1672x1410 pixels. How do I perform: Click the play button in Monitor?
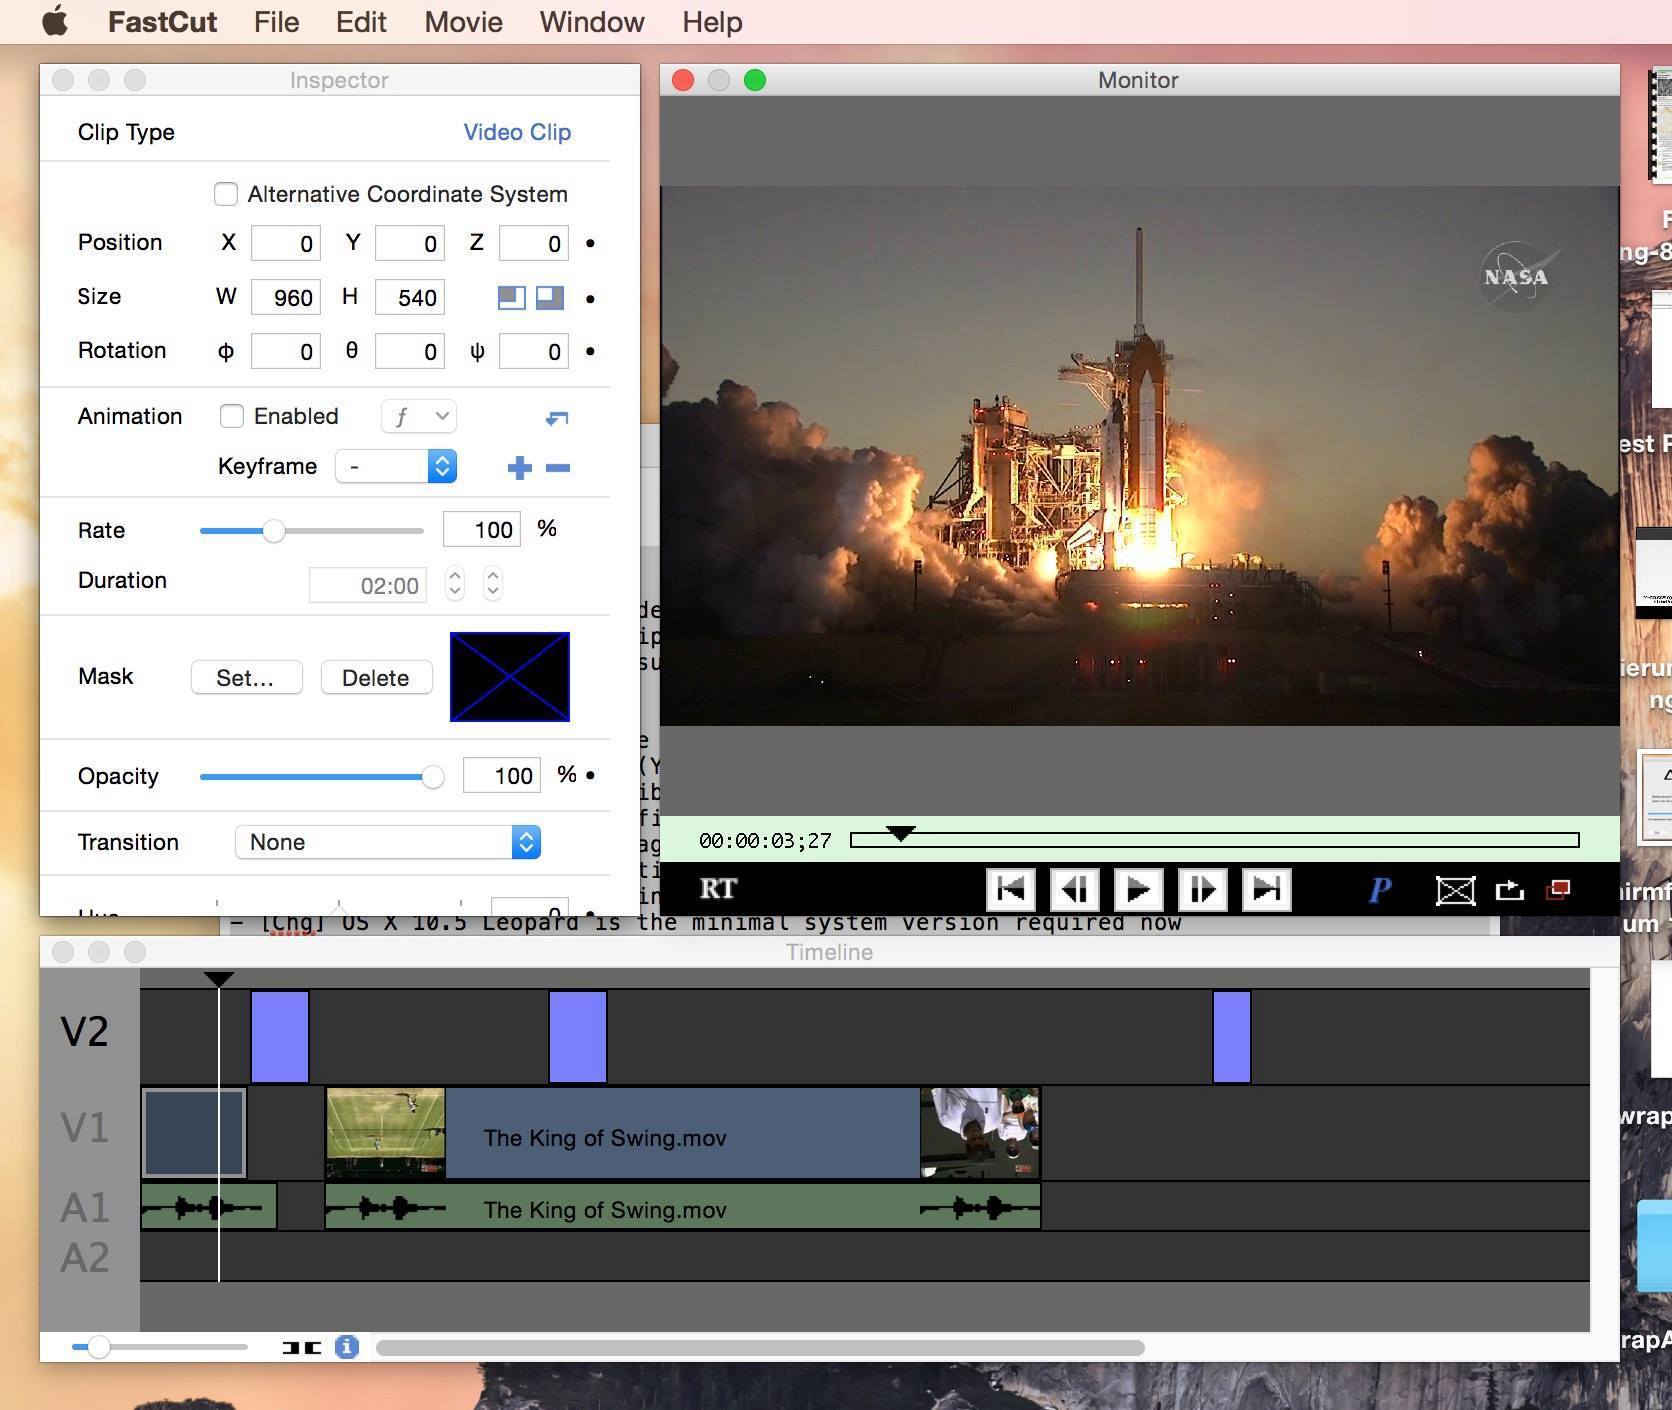(1138, 889)
